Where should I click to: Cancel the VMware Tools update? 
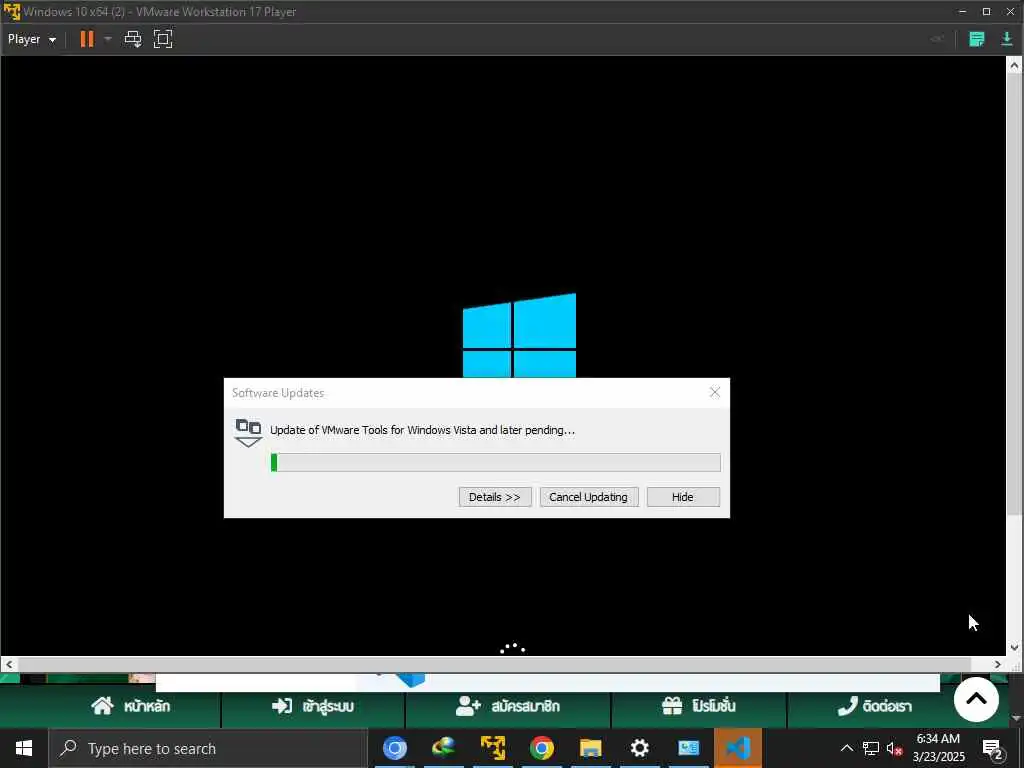tap(588, 497)
